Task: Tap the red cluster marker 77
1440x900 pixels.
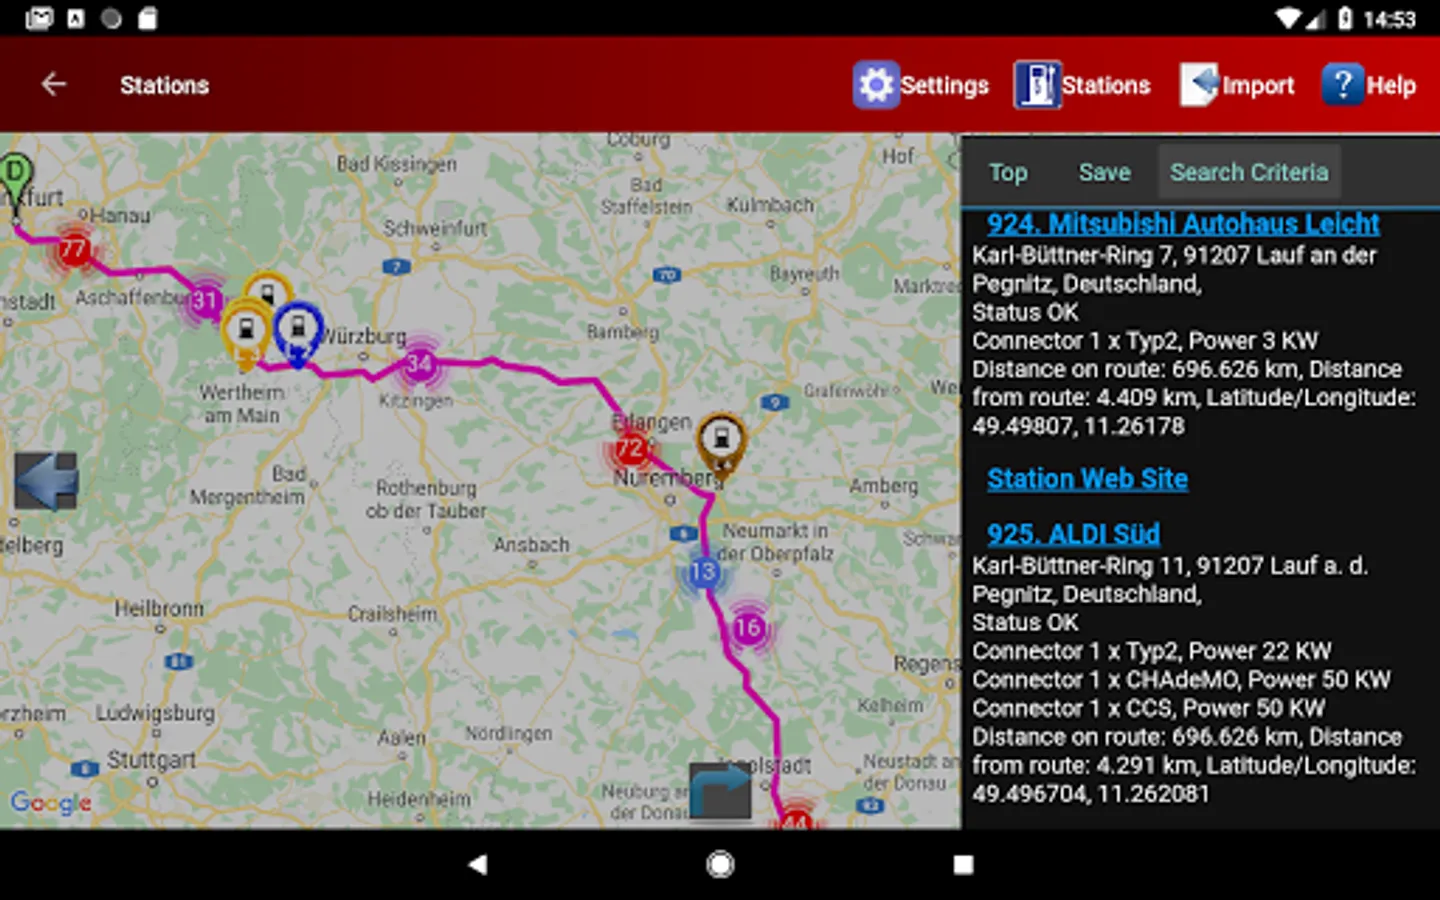Action: coord(73,249)
